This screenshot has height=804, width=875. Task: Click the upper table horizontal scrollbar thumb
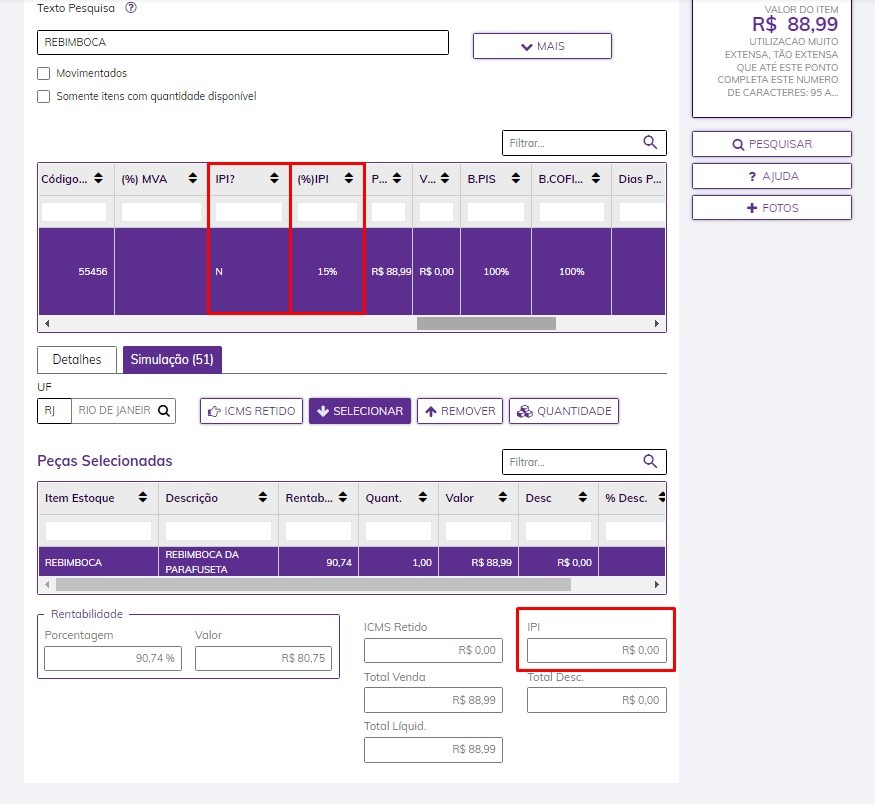pos(486,324)
